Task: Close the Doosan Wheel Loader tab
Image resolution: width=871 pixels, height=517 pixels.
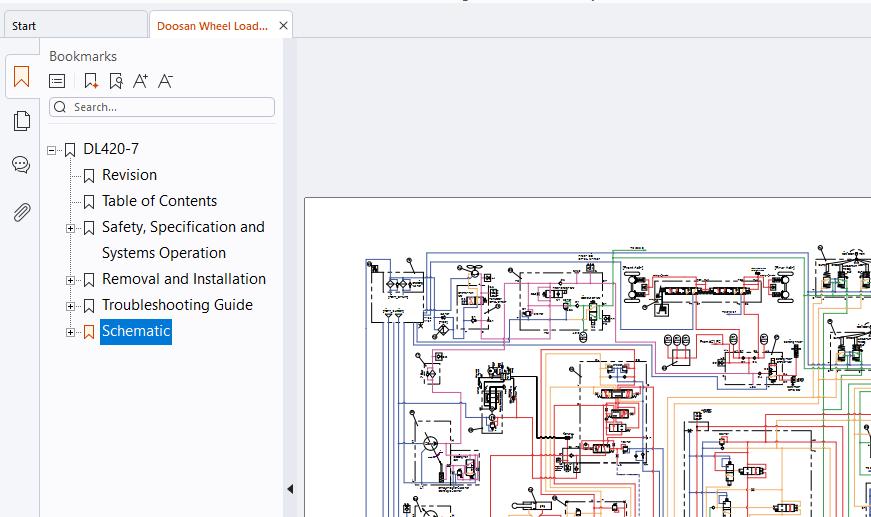Action: (x=283, y=26)
